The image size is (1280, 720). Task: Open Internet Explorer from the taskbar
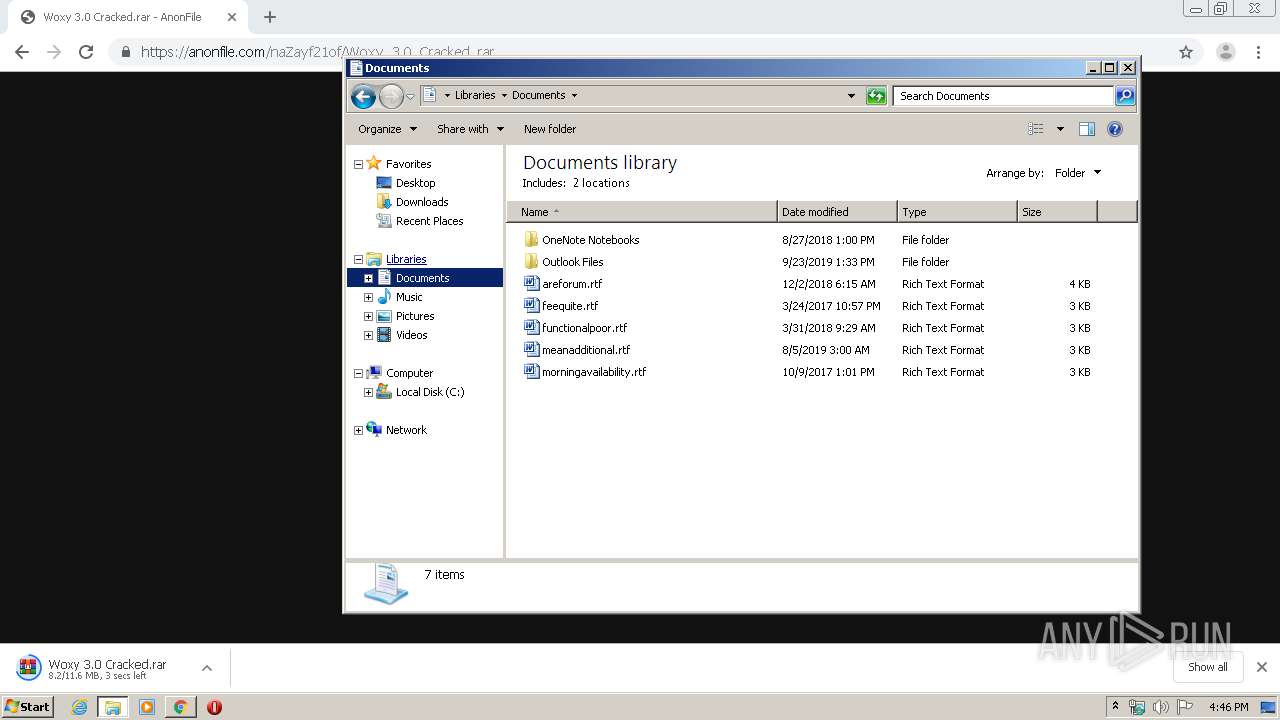79,707
